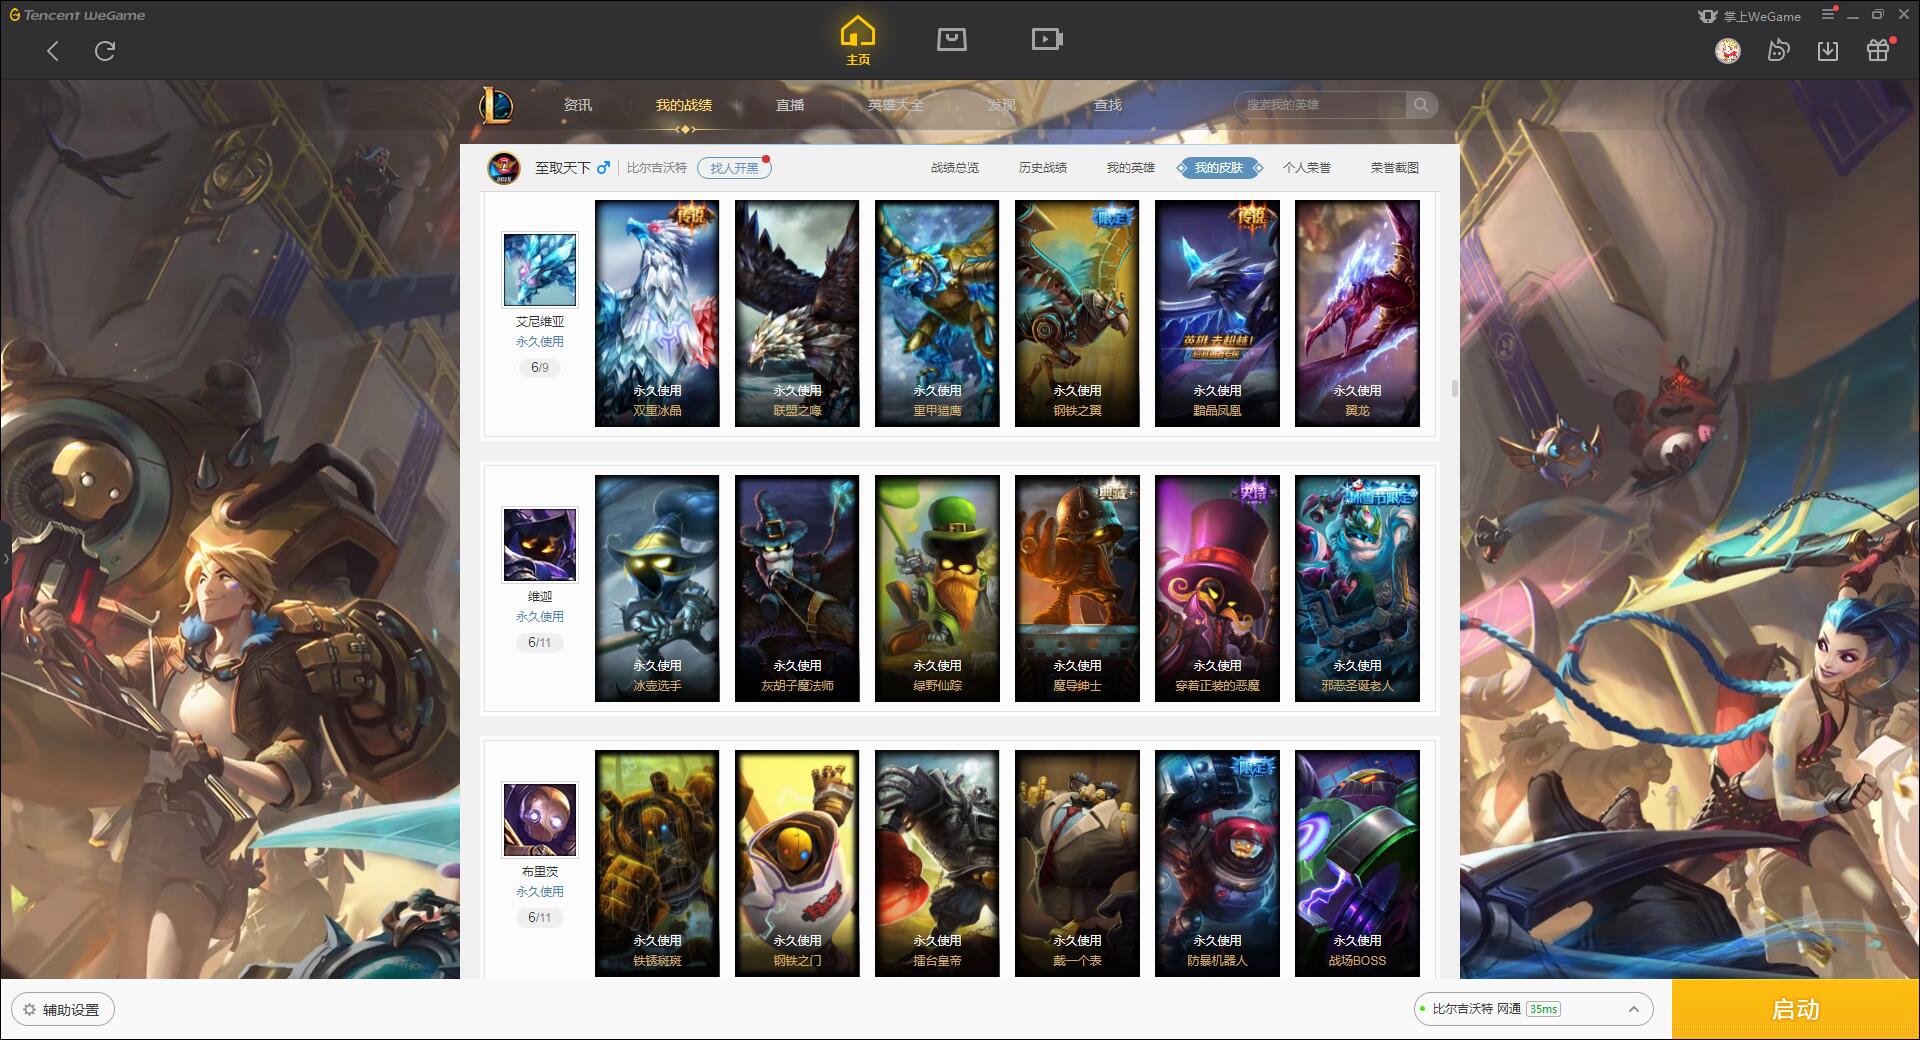Open the 钢铁之门 skin card
Viewport: 1920px width, 1040px height.
click(797, 863)
